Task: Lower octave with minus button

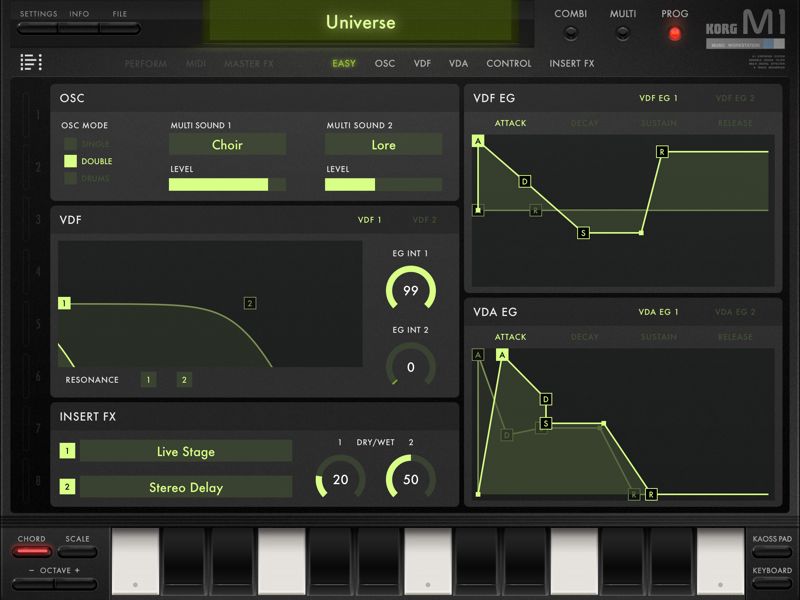Action: click(33, 583)
